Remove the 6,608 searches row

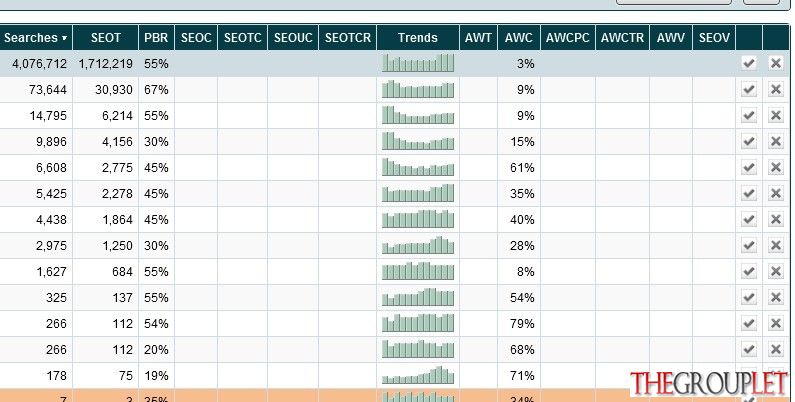pos(776,167)
